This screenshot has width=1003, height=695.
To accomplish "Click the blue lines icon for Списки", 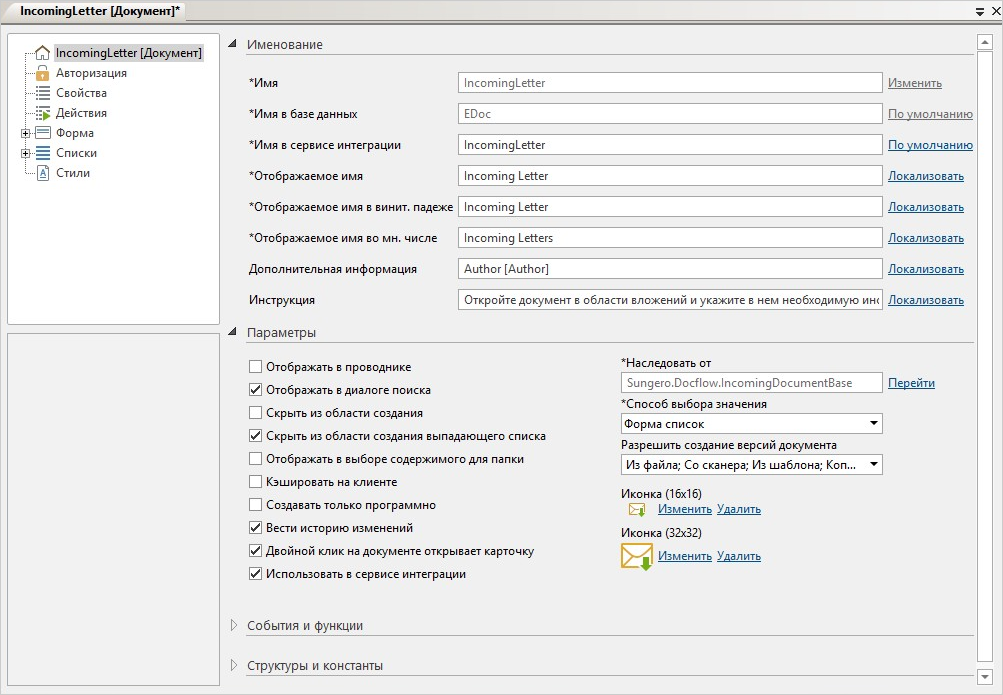I will [x=42, y=153].
